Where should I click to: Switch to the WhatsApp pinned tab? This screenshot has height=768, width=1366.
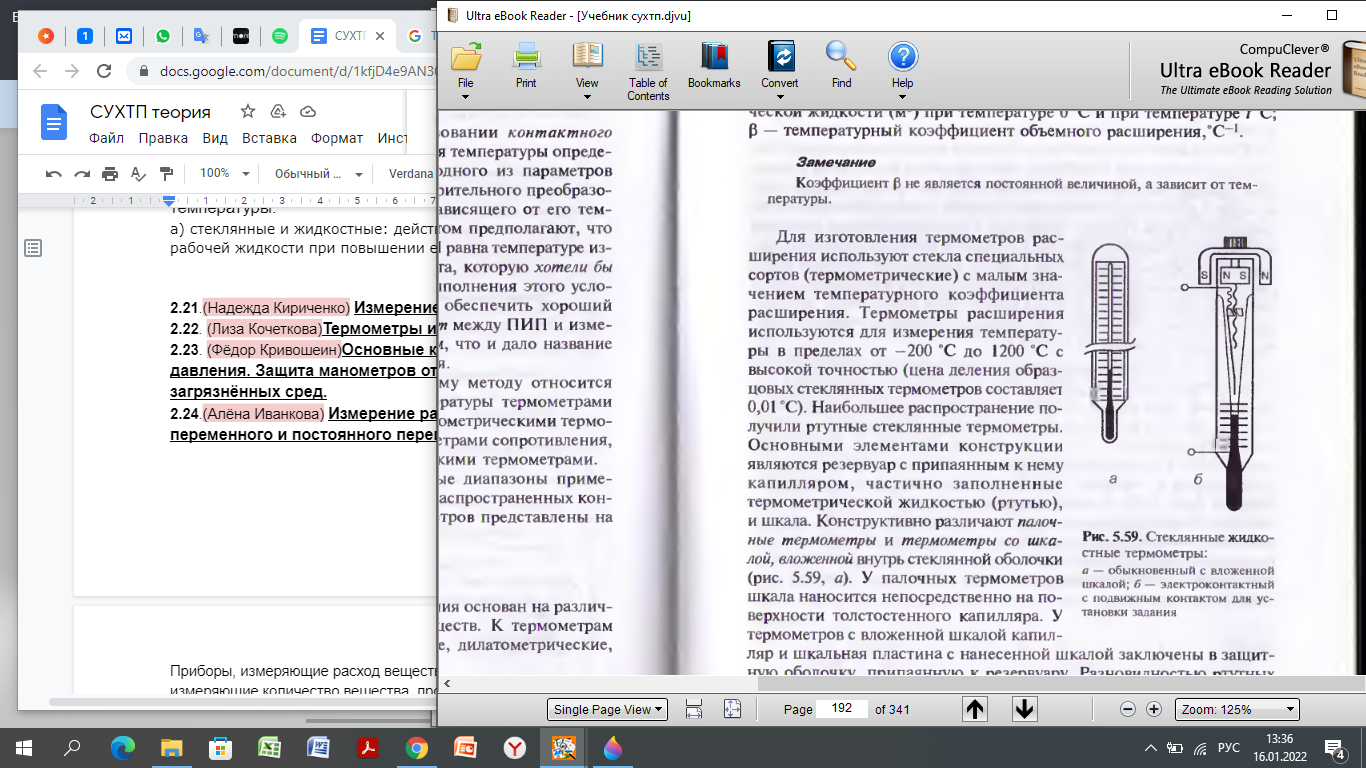162,36
